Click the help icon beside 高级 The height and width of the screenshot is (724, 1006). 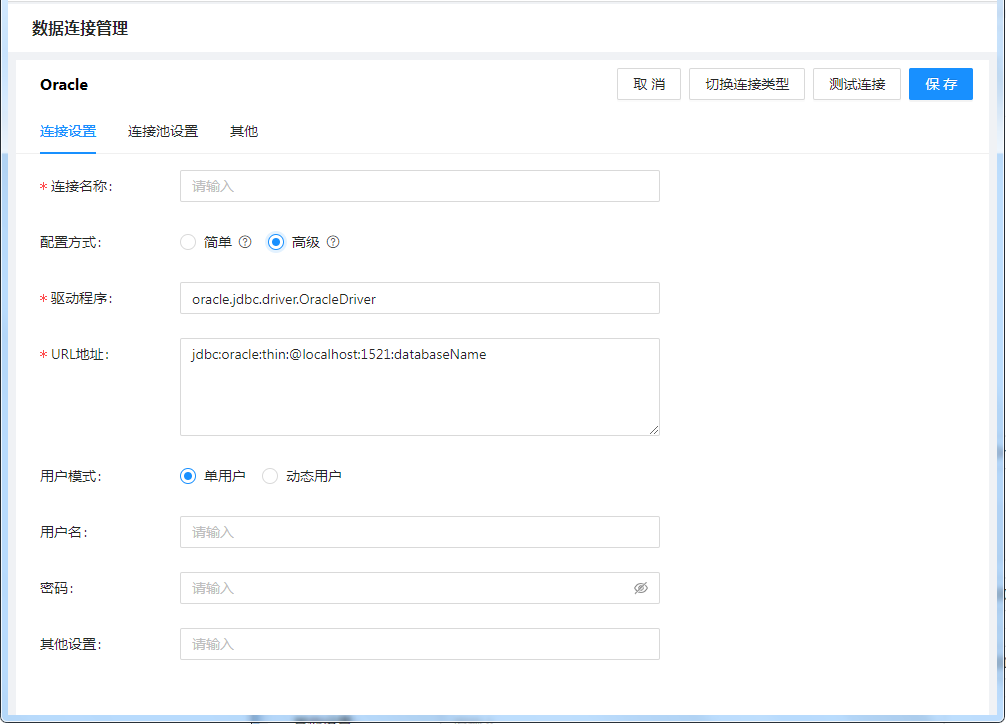333,242
